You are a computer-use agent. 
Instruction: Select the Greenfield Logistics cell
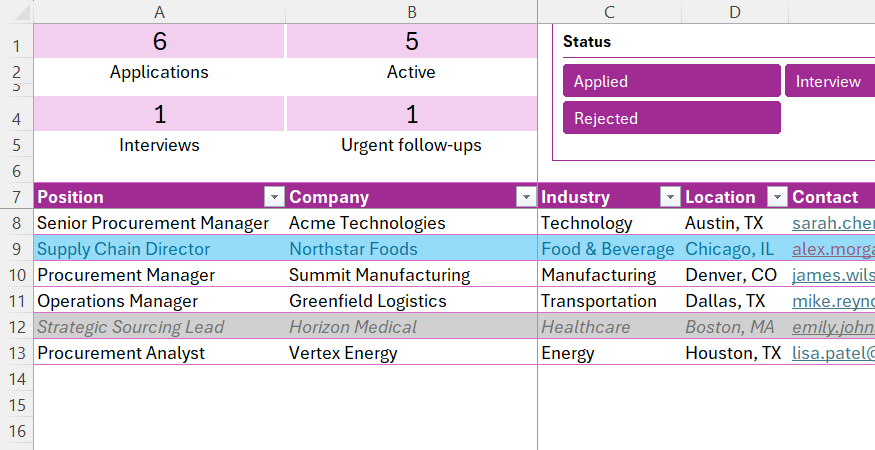pos(412,301)
